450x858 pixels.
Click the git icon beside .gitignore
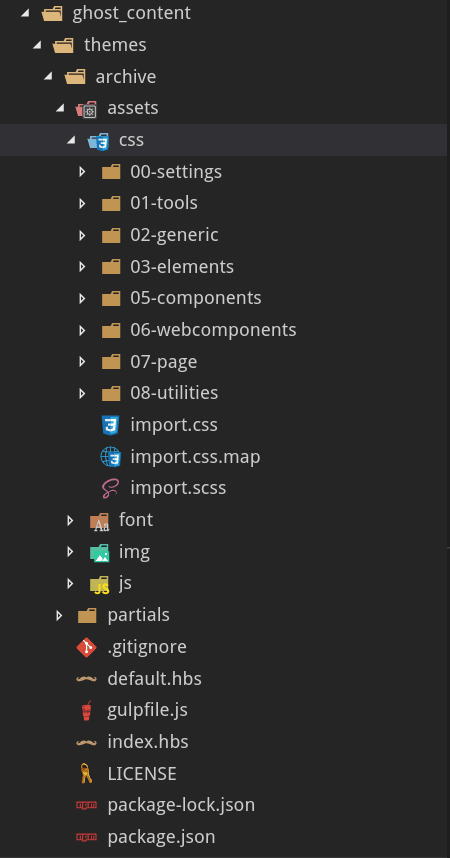tap(86, 647)
